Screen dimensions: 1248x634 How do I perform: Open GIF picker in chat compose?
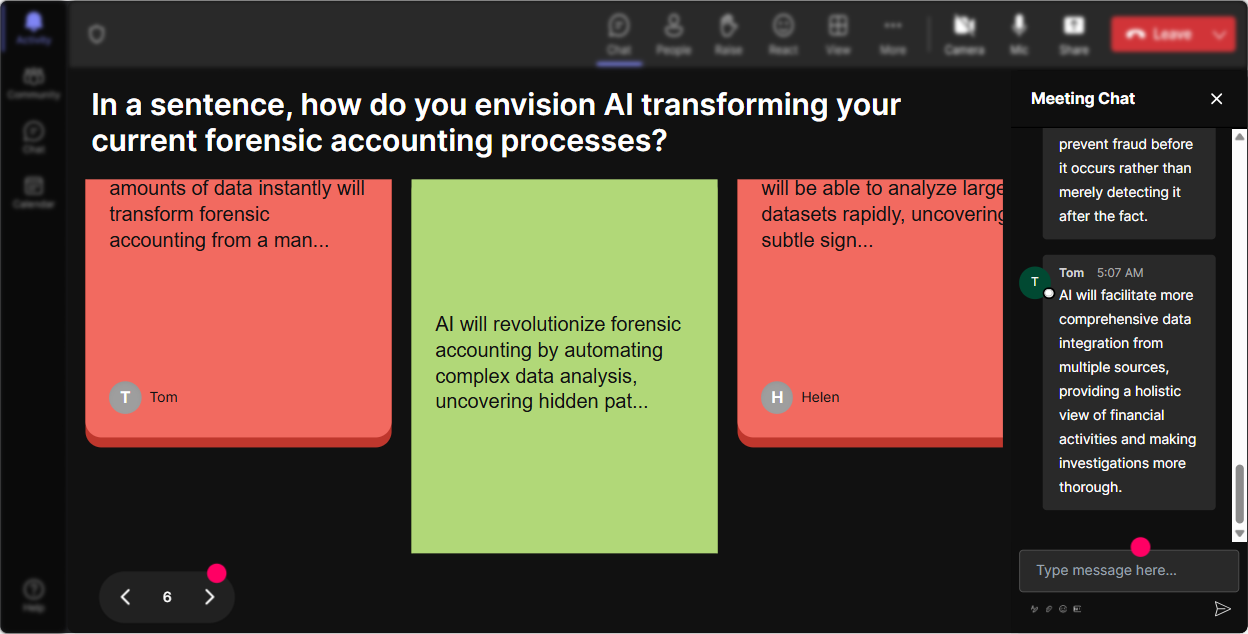(1077, 608)
